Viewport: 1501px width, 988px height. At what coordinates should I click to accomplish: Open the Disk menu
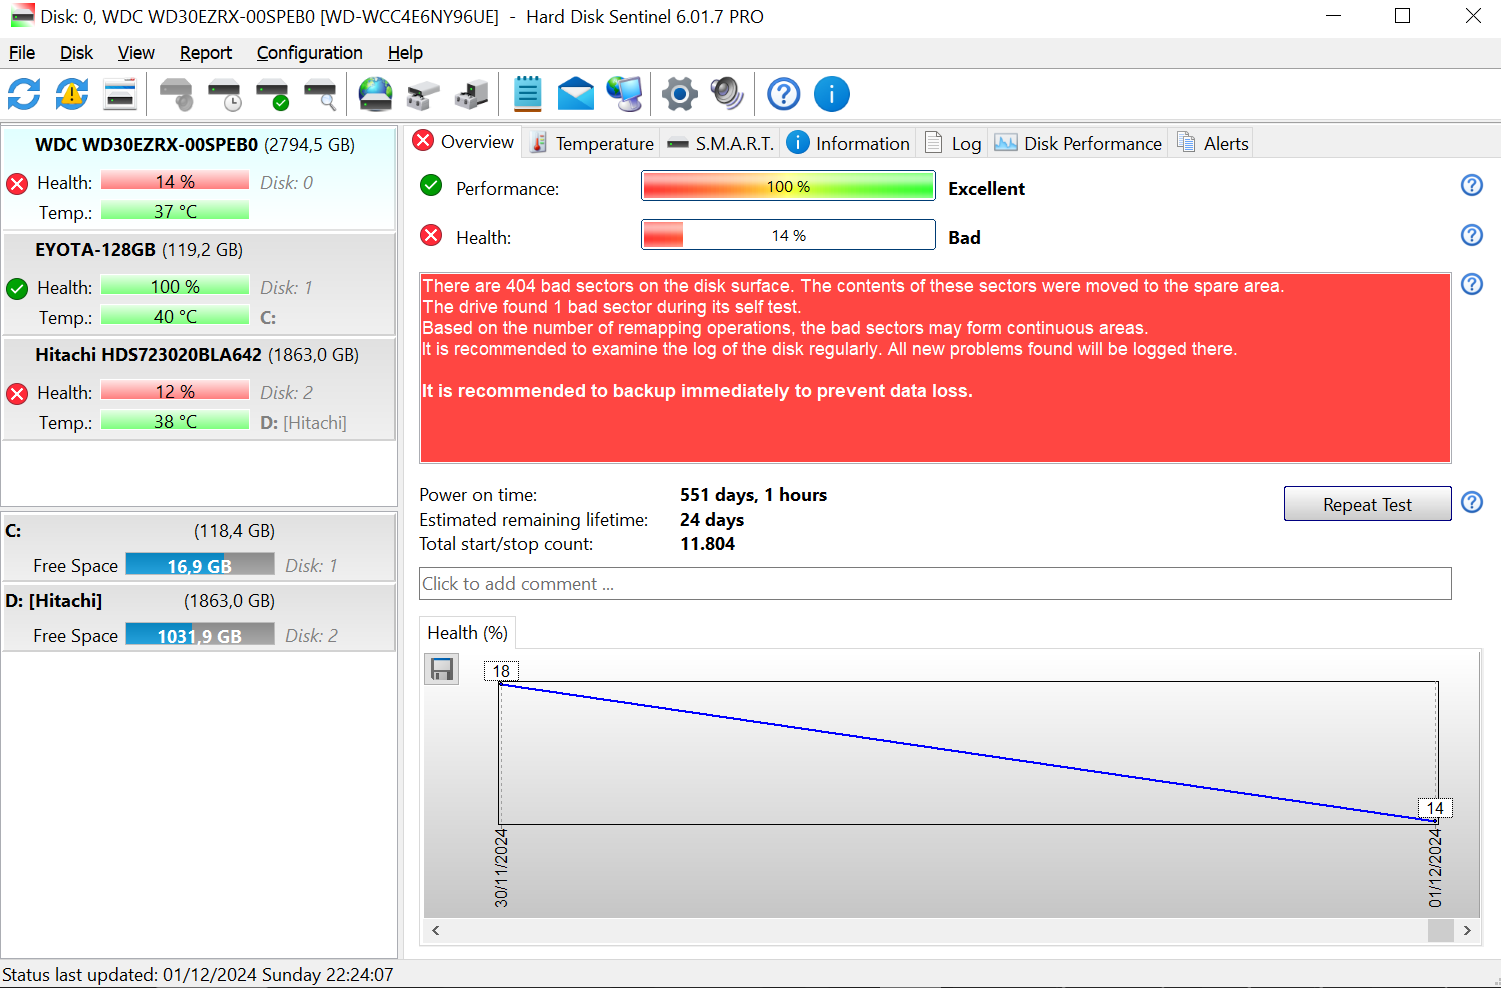tap(76, 53)
